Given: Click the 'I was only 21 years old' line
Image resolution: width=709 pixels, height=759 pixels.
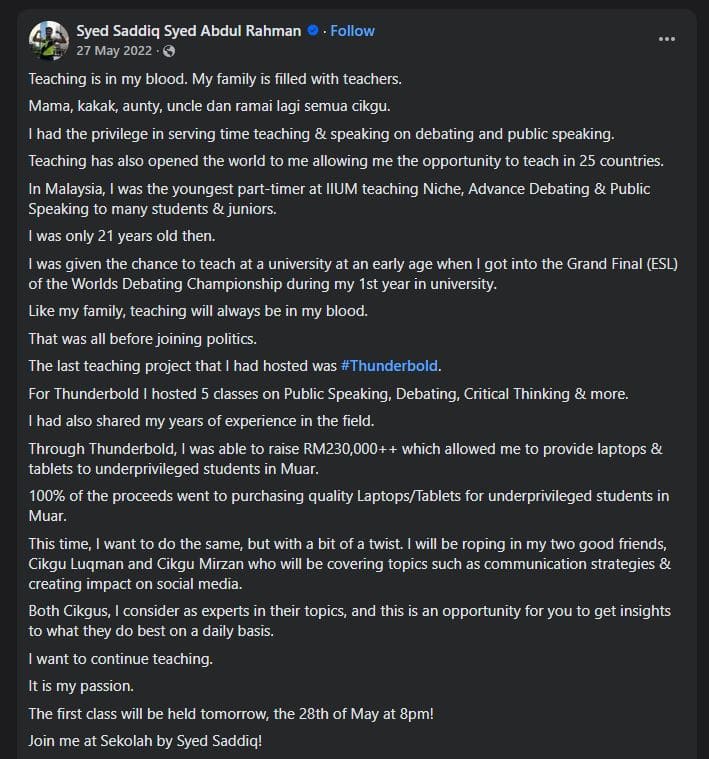Looking at the screenshot, I should tap(122, 236).
